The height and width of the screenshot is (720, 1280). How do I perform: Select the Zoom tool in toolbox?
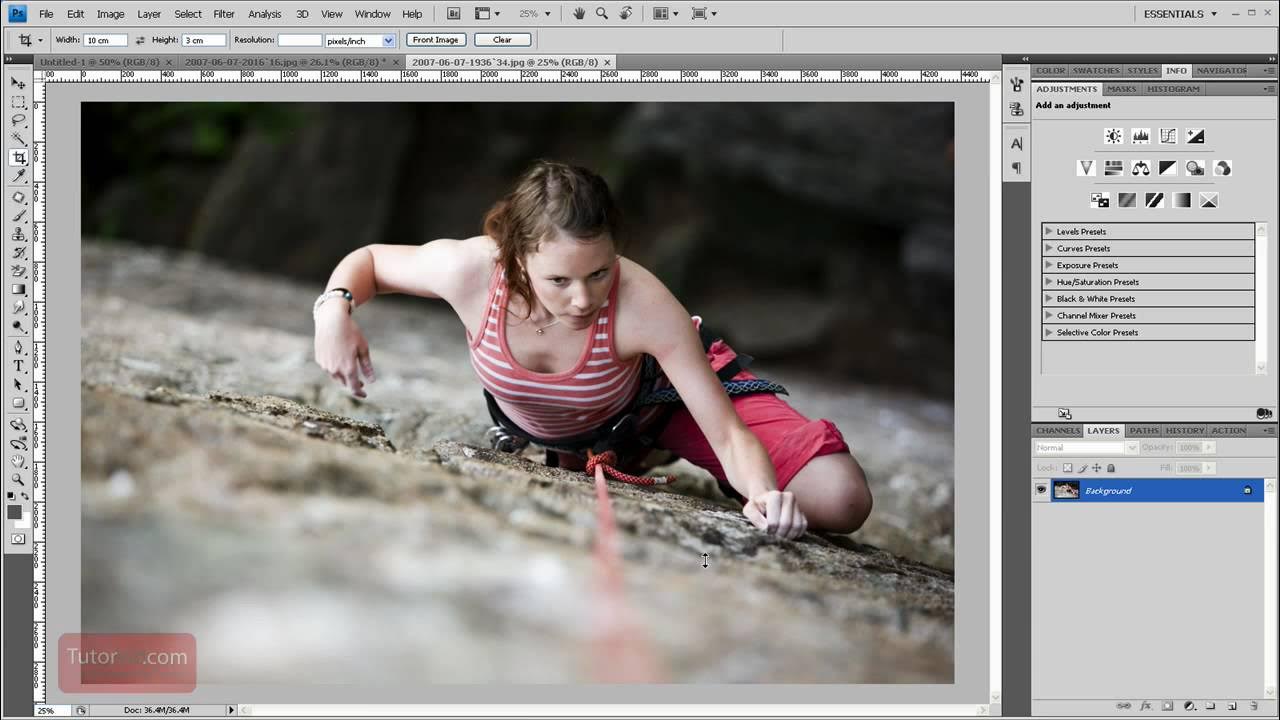(x=18, y=480)
